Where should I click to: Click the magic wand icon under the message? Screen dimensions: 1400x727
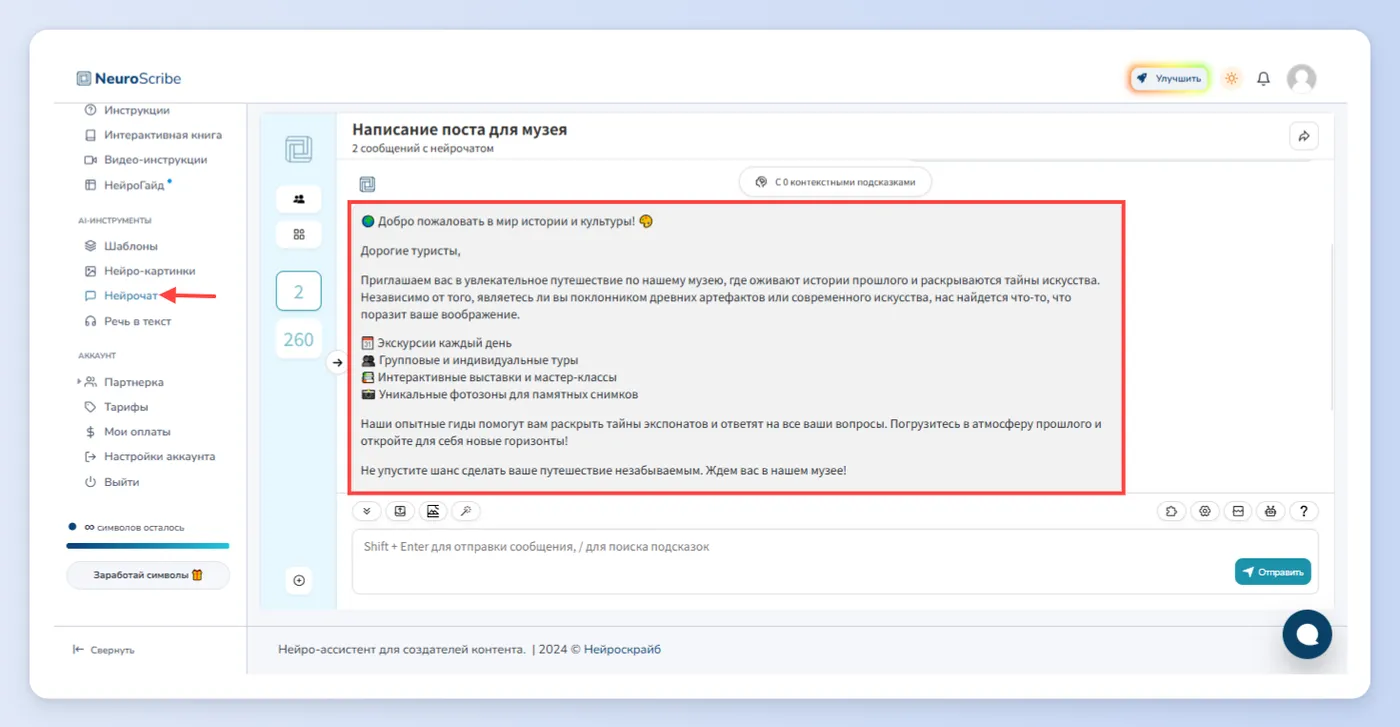(466, 511)
